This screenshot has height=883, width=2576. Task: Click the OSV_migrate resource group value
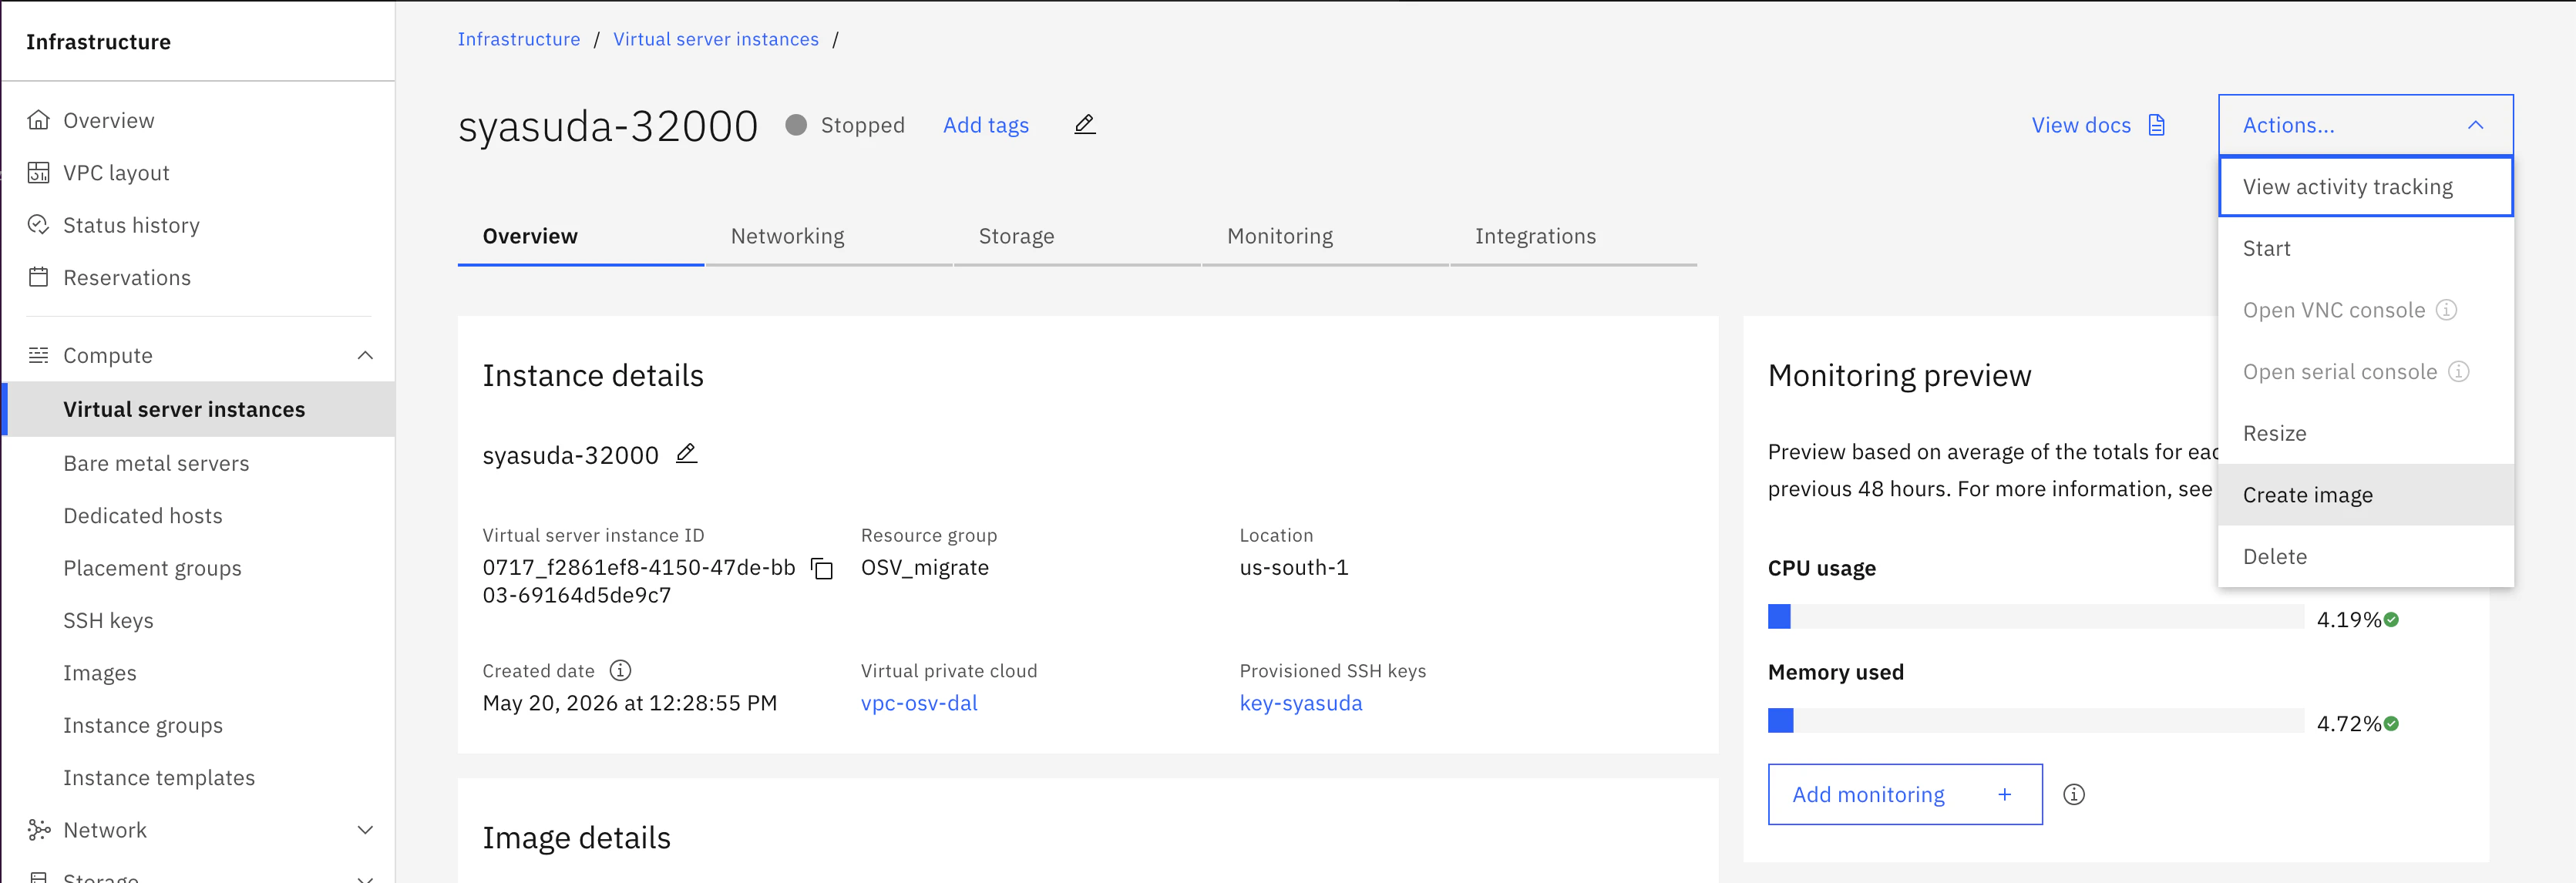coord(925,567)
